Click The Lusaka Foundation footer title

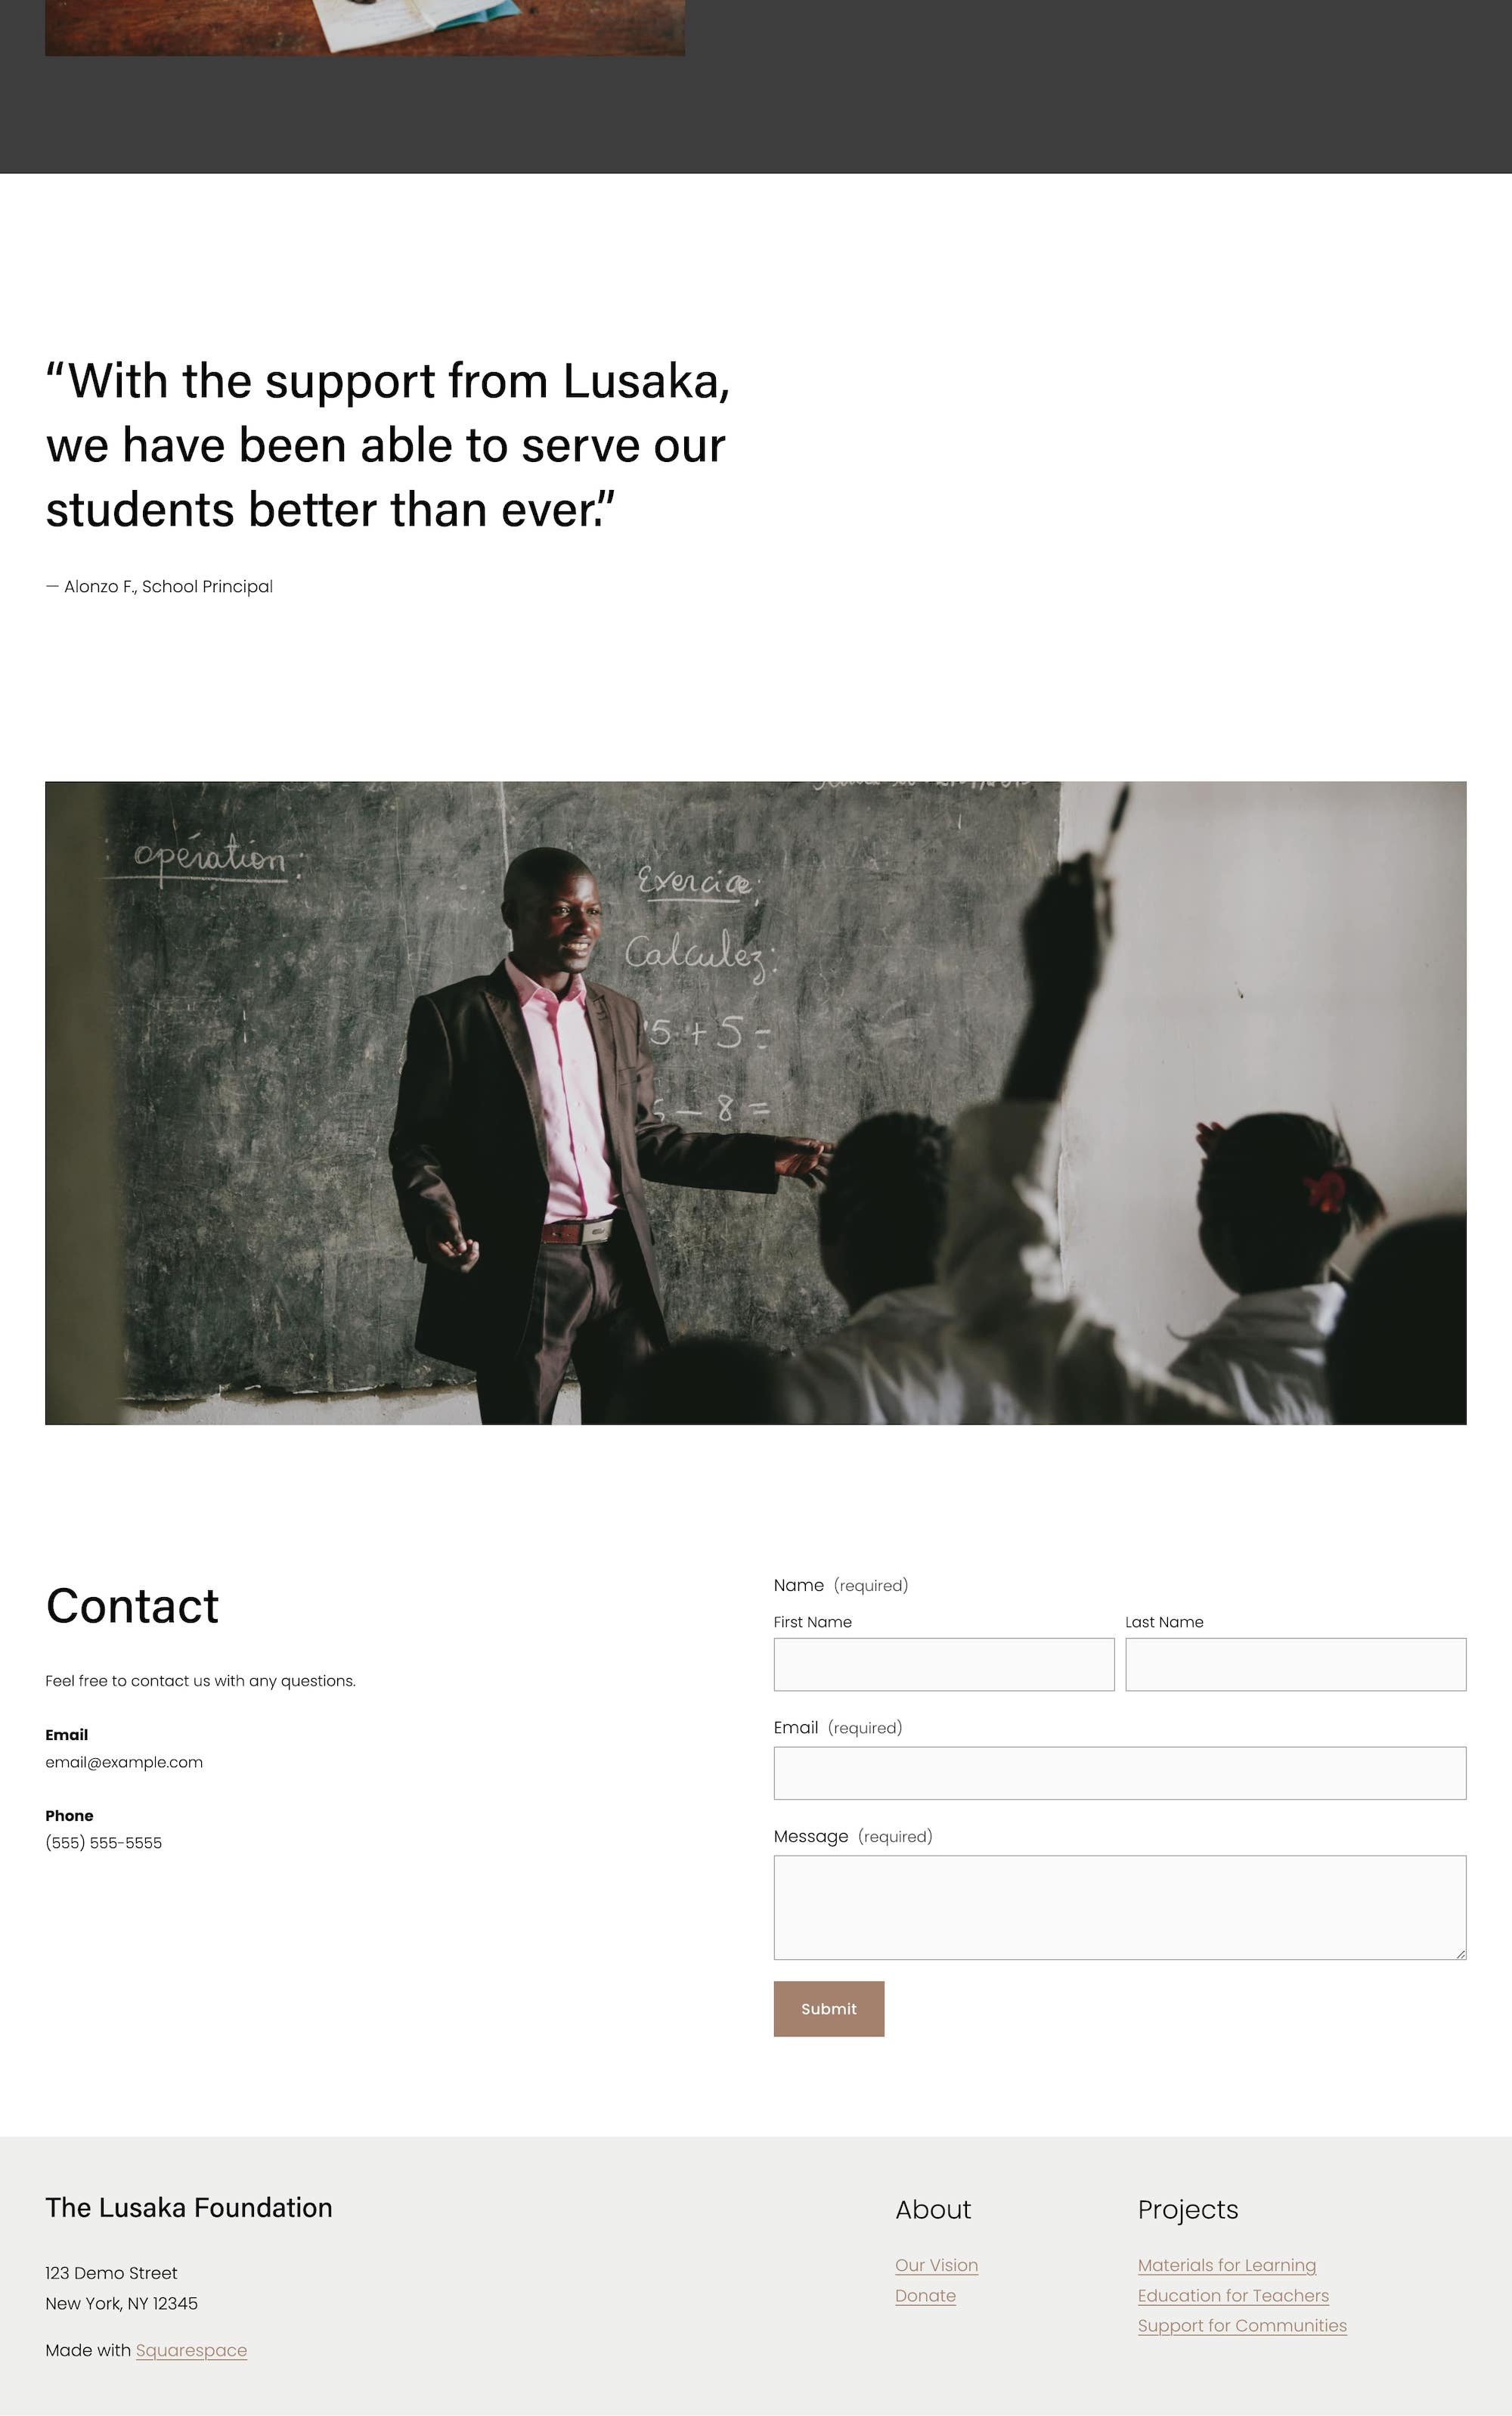(189, 2208)
